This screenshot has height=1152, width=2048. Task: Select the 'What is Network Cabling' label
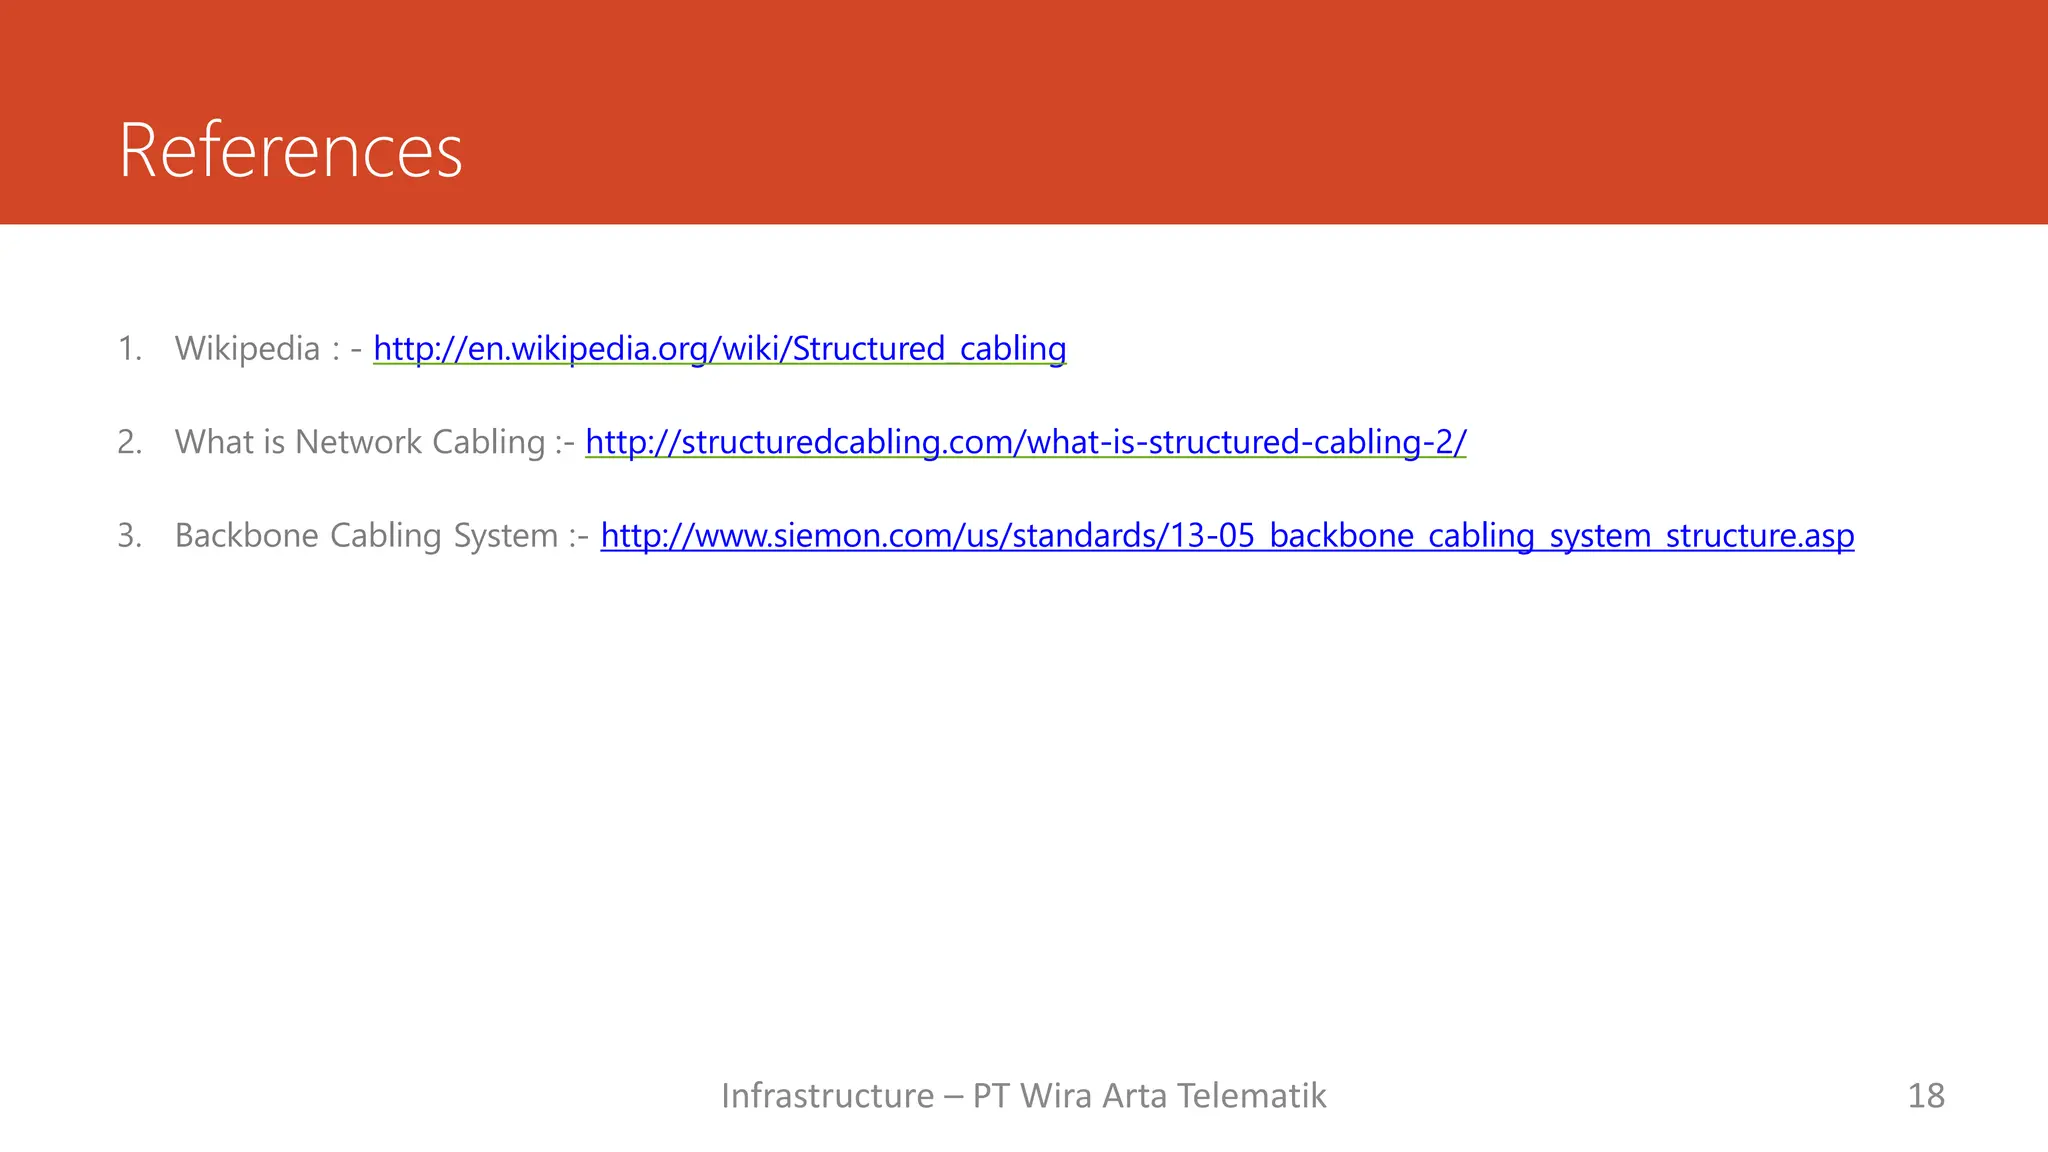[360, 441]
